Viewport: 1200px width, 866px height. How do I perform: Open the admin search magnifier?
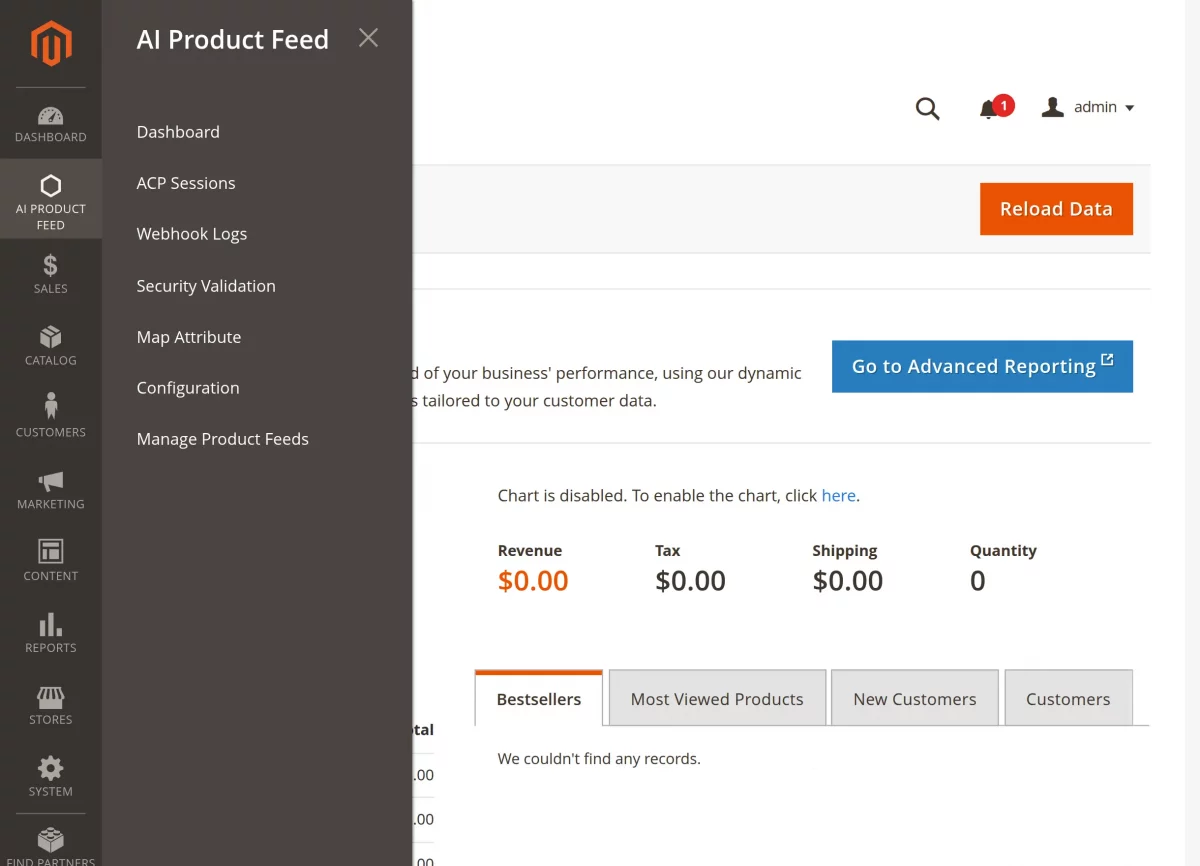pyautogui.click(x=927, y=108)
